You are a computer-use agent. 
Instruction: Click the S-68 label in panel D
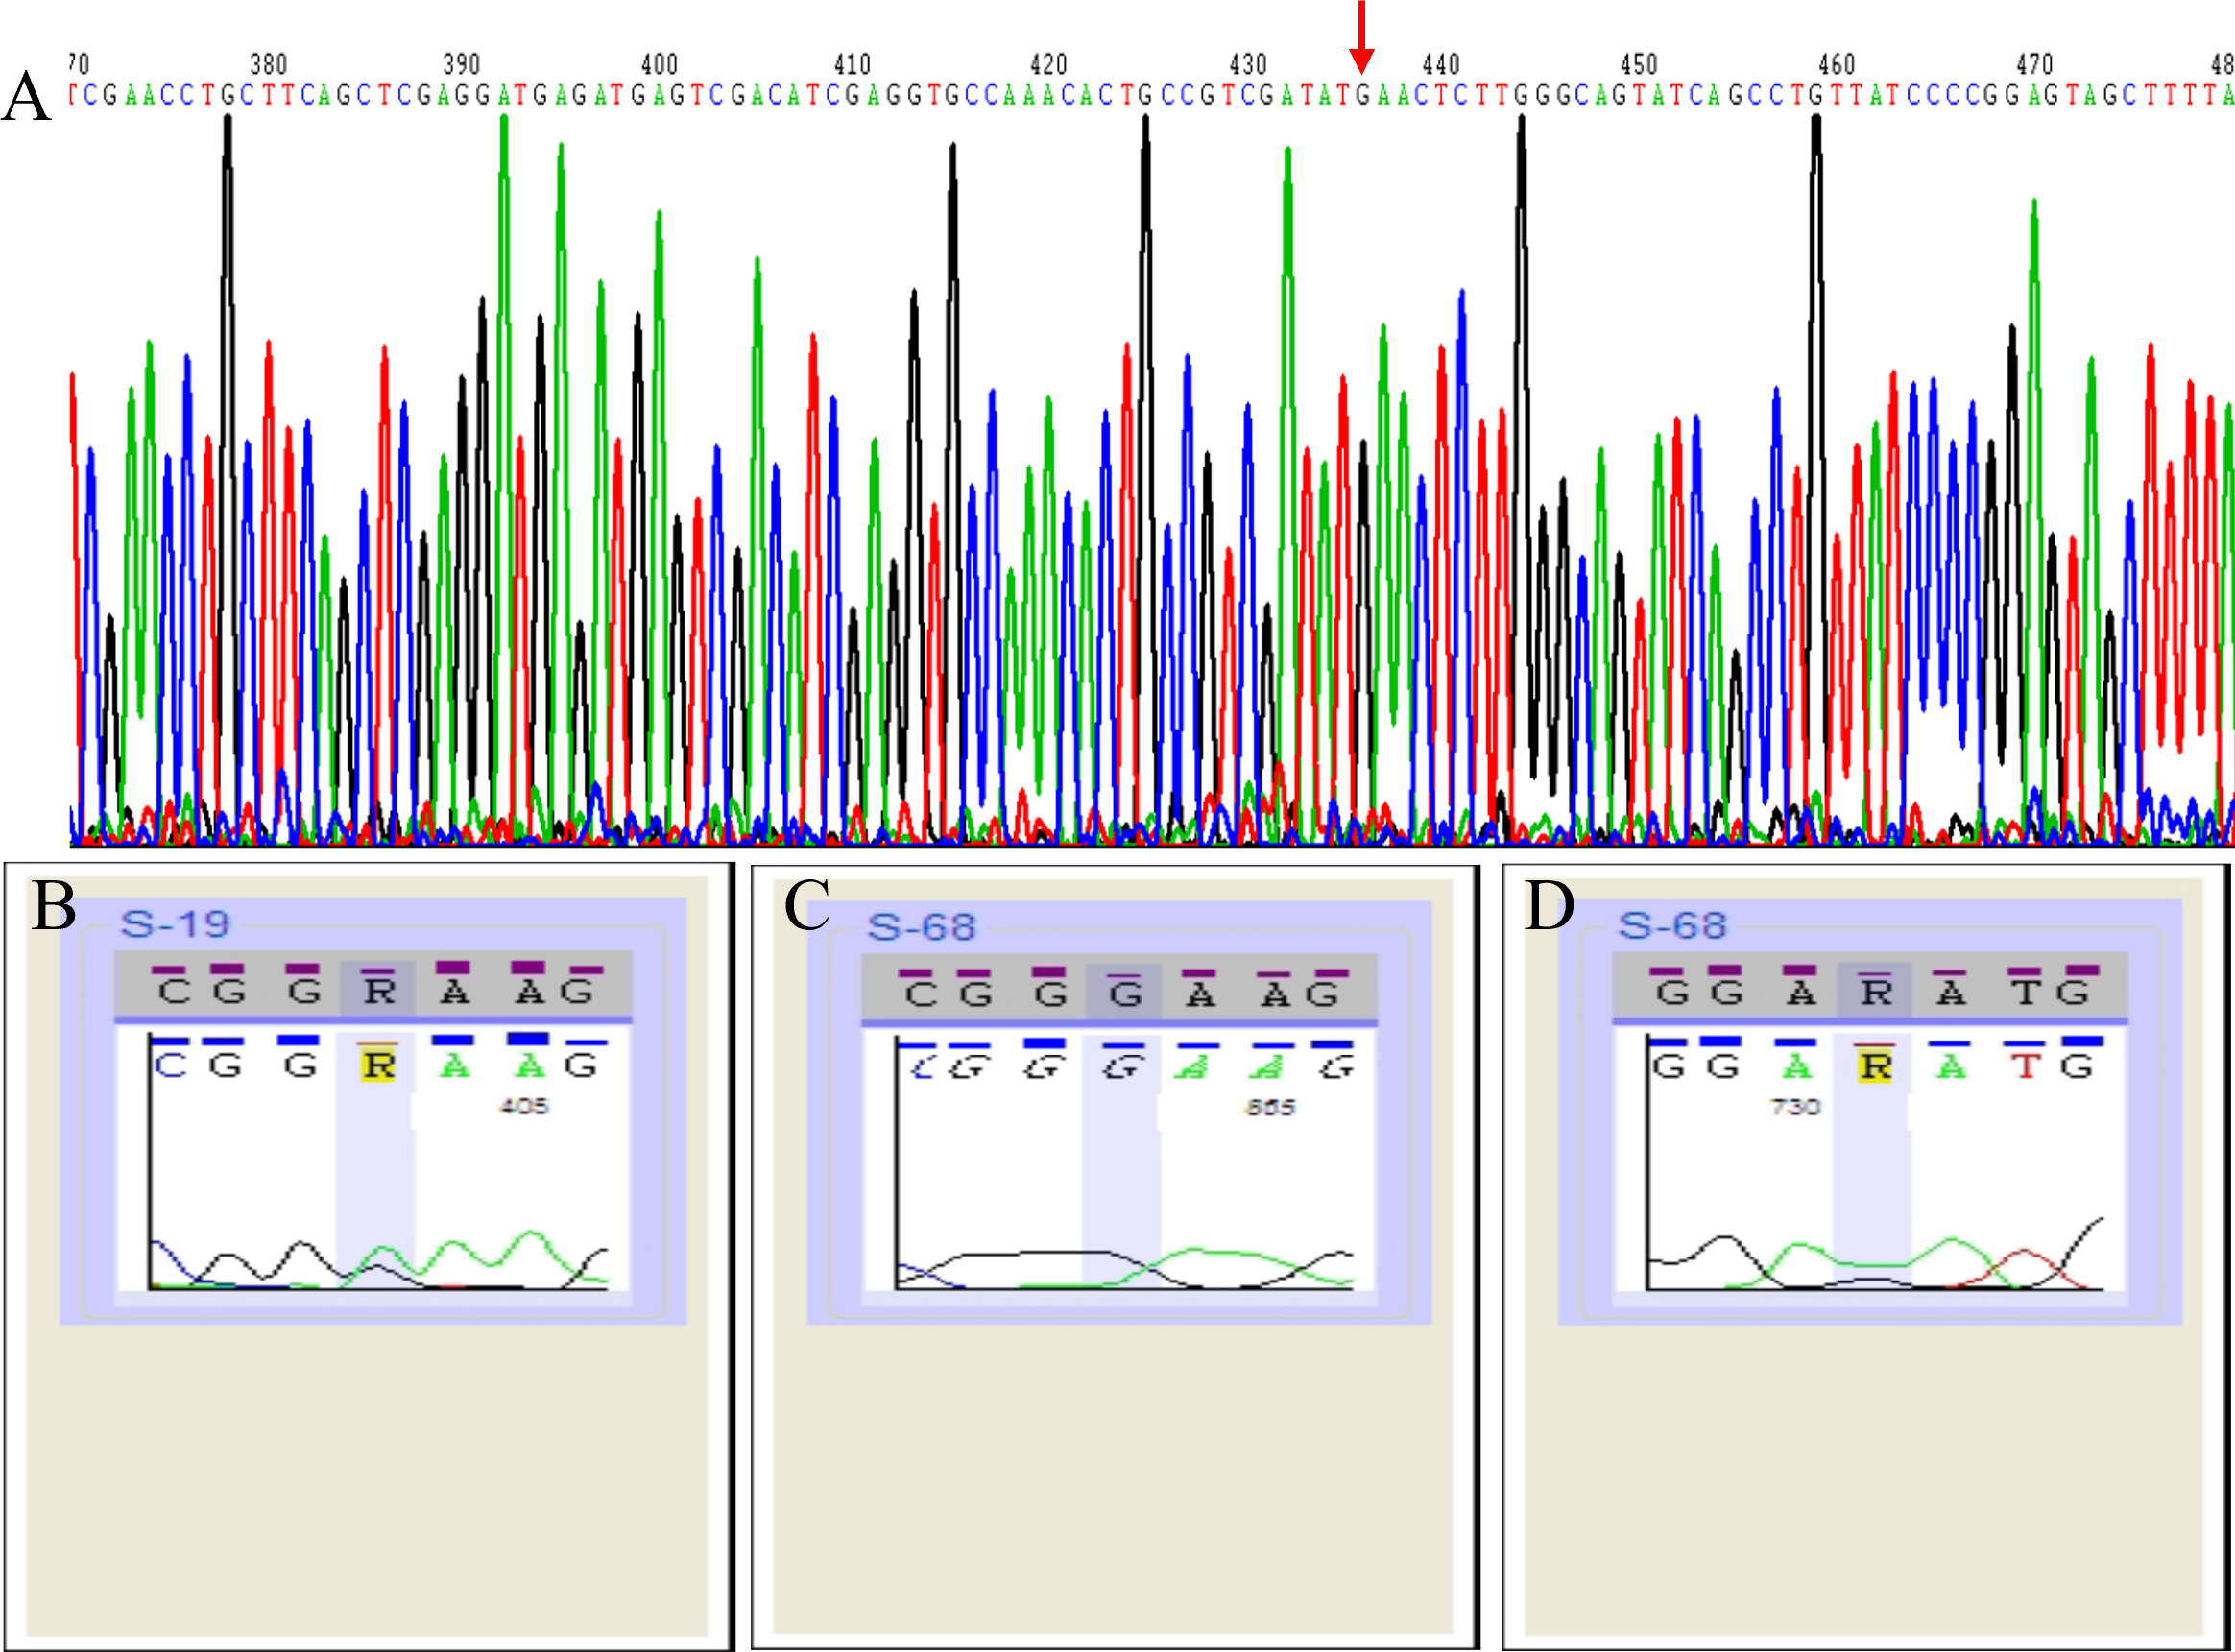(x=1672, y=925)
